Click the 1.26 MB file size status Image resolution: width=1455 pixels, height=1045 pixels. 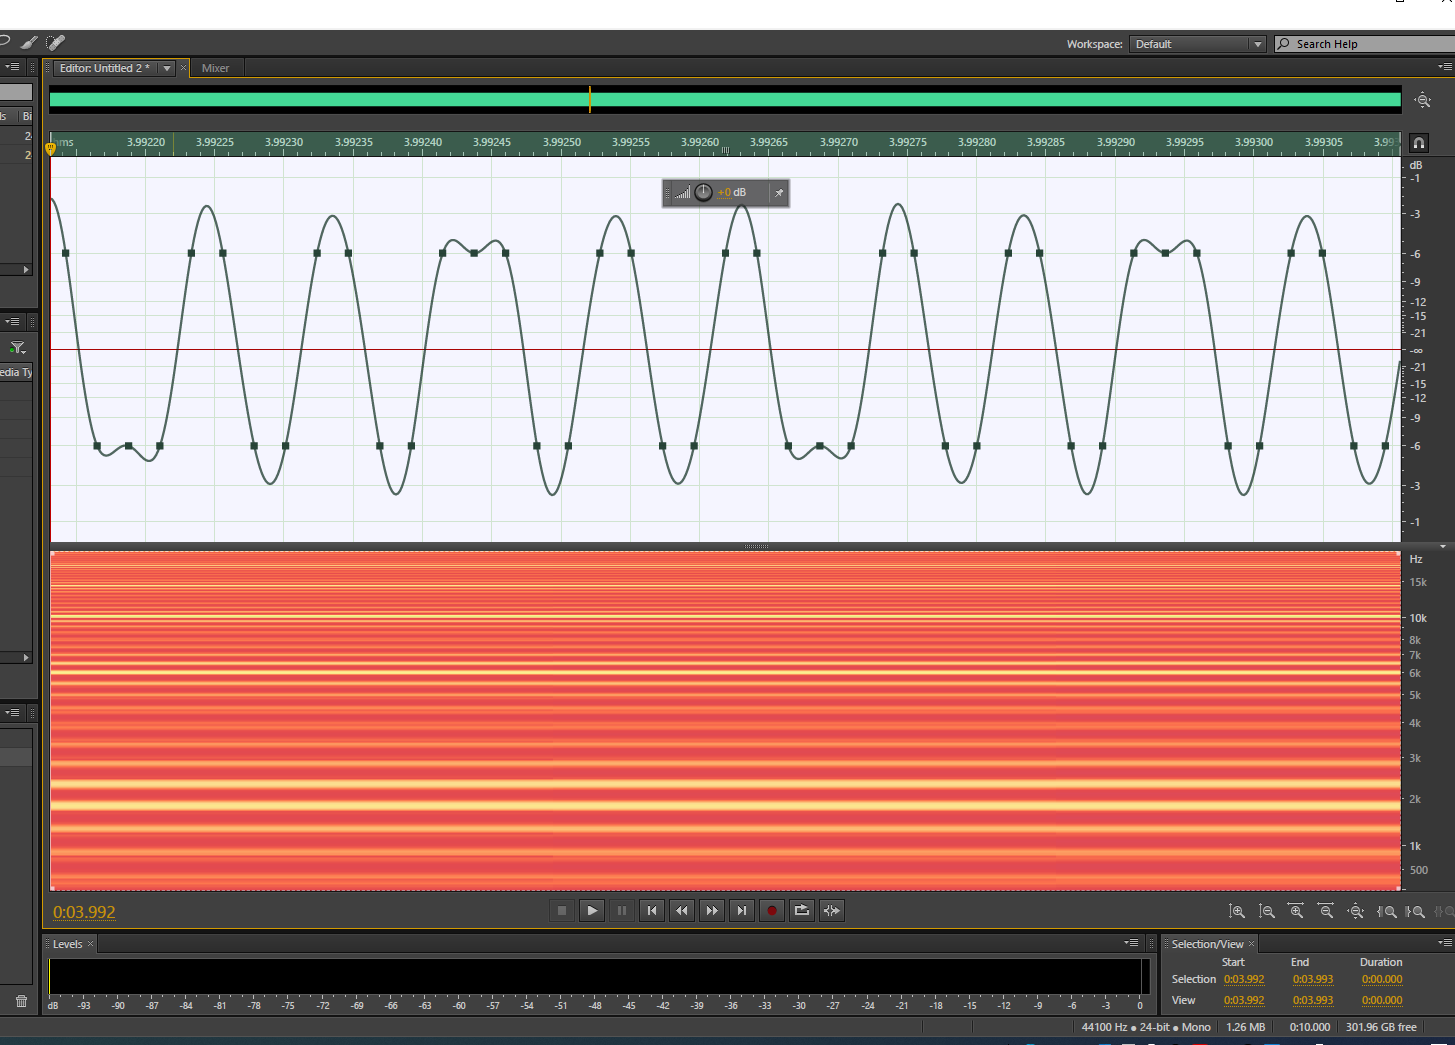(1246, 1027)
